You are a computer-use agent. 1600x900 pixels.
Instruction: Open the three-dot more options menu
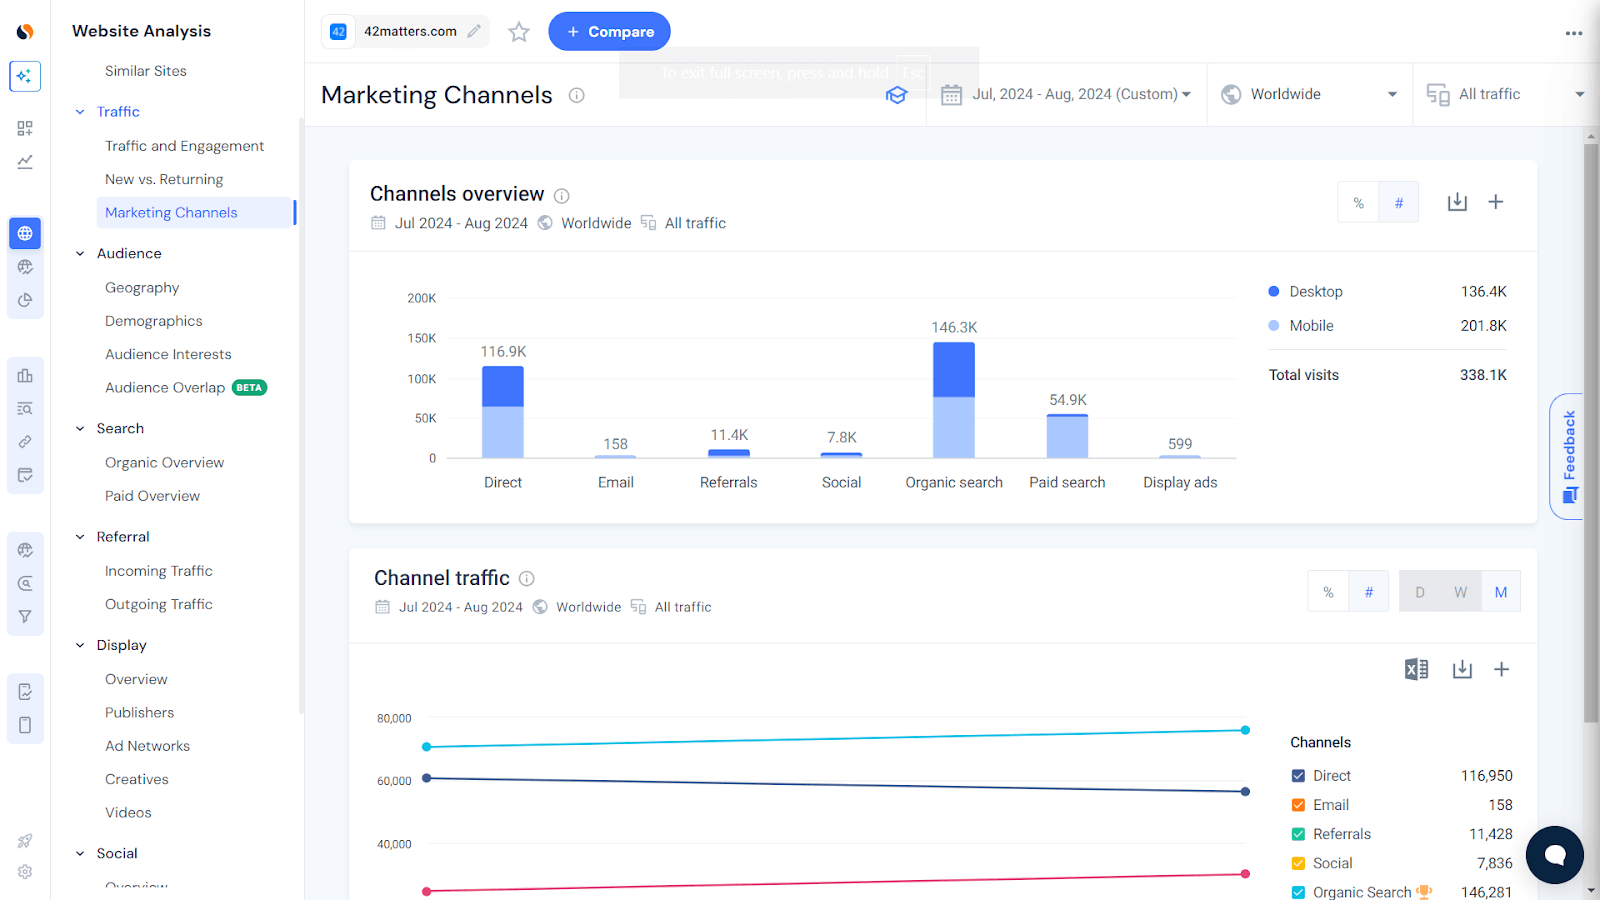pyautogui.click(x=1574, y=33)
